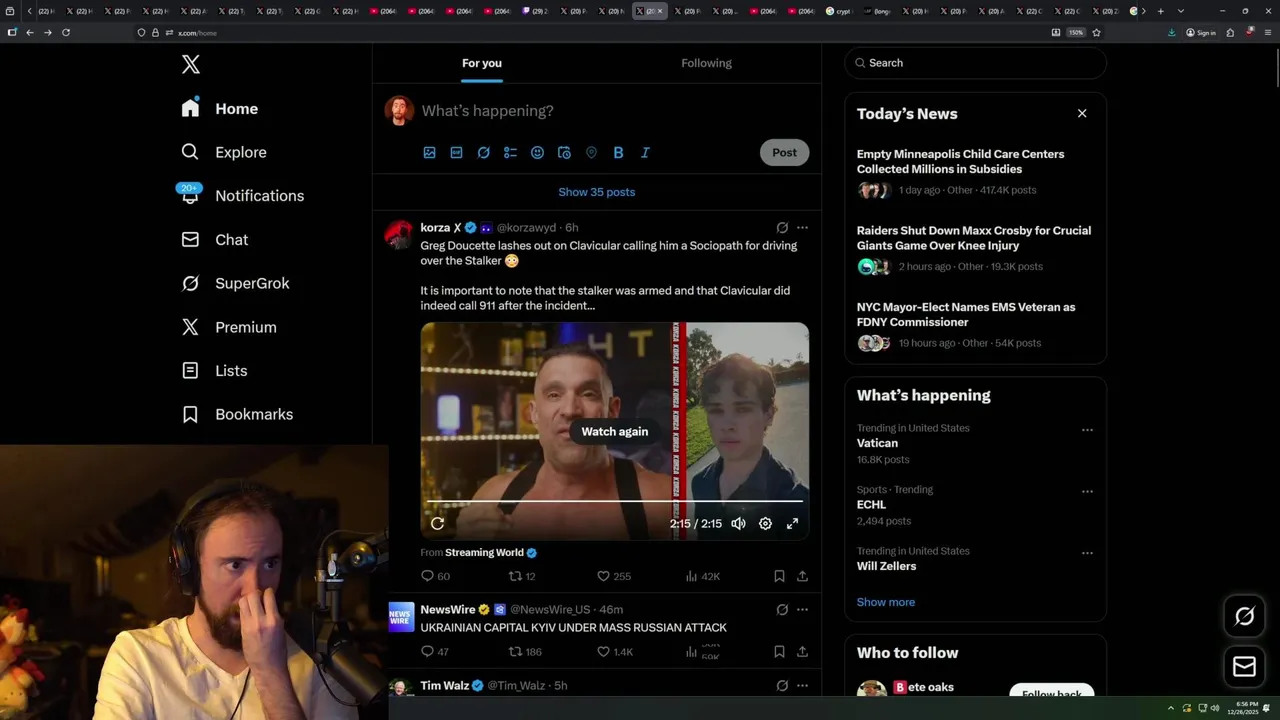The image size is (1280, 720).
Task: Open more options for Vatican trend
Action: click(x=1087, y=431)
